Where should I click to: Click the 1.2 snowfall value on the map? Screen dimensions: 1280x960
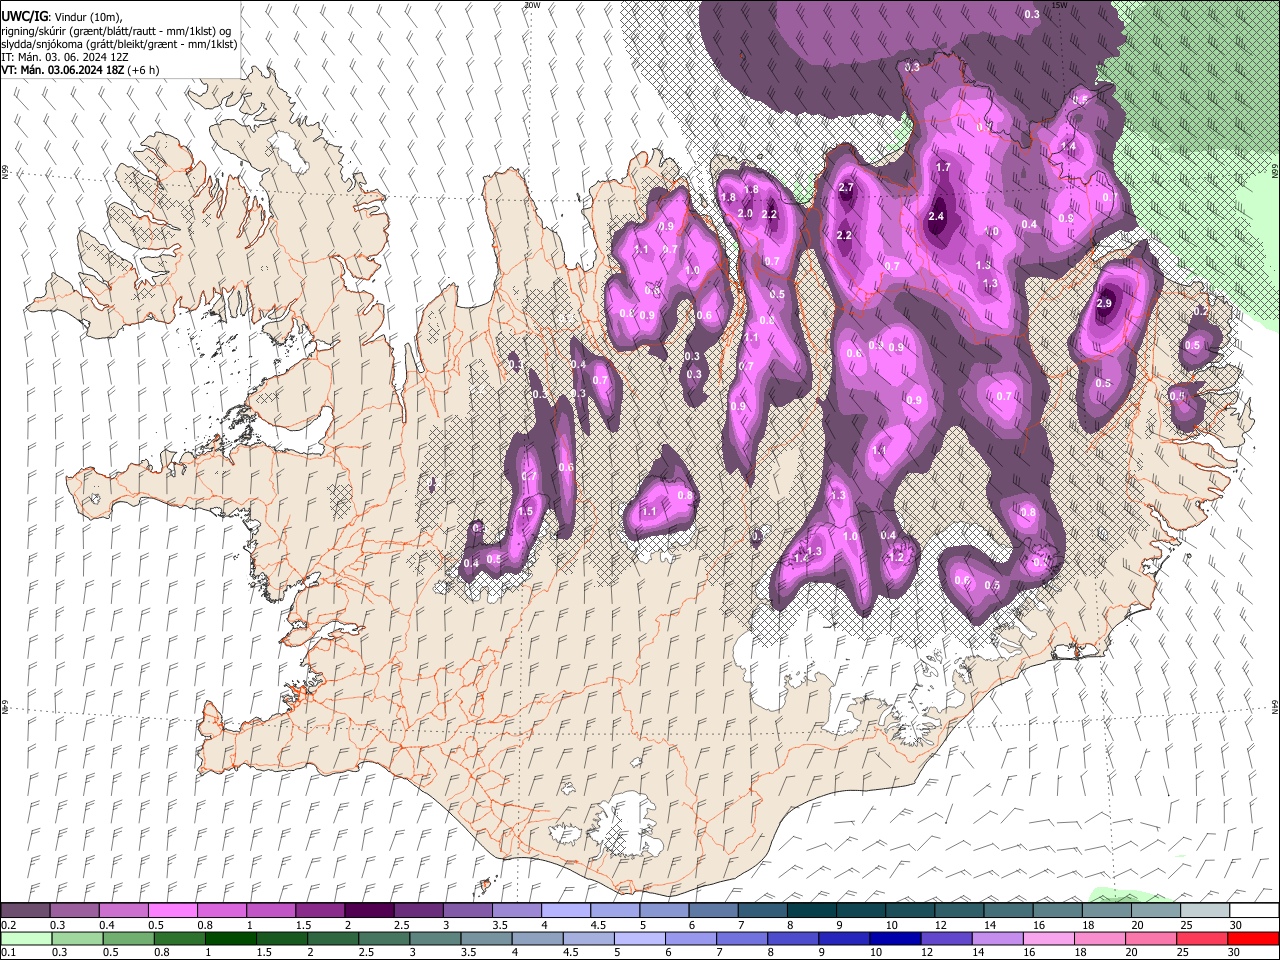point(897,557)
